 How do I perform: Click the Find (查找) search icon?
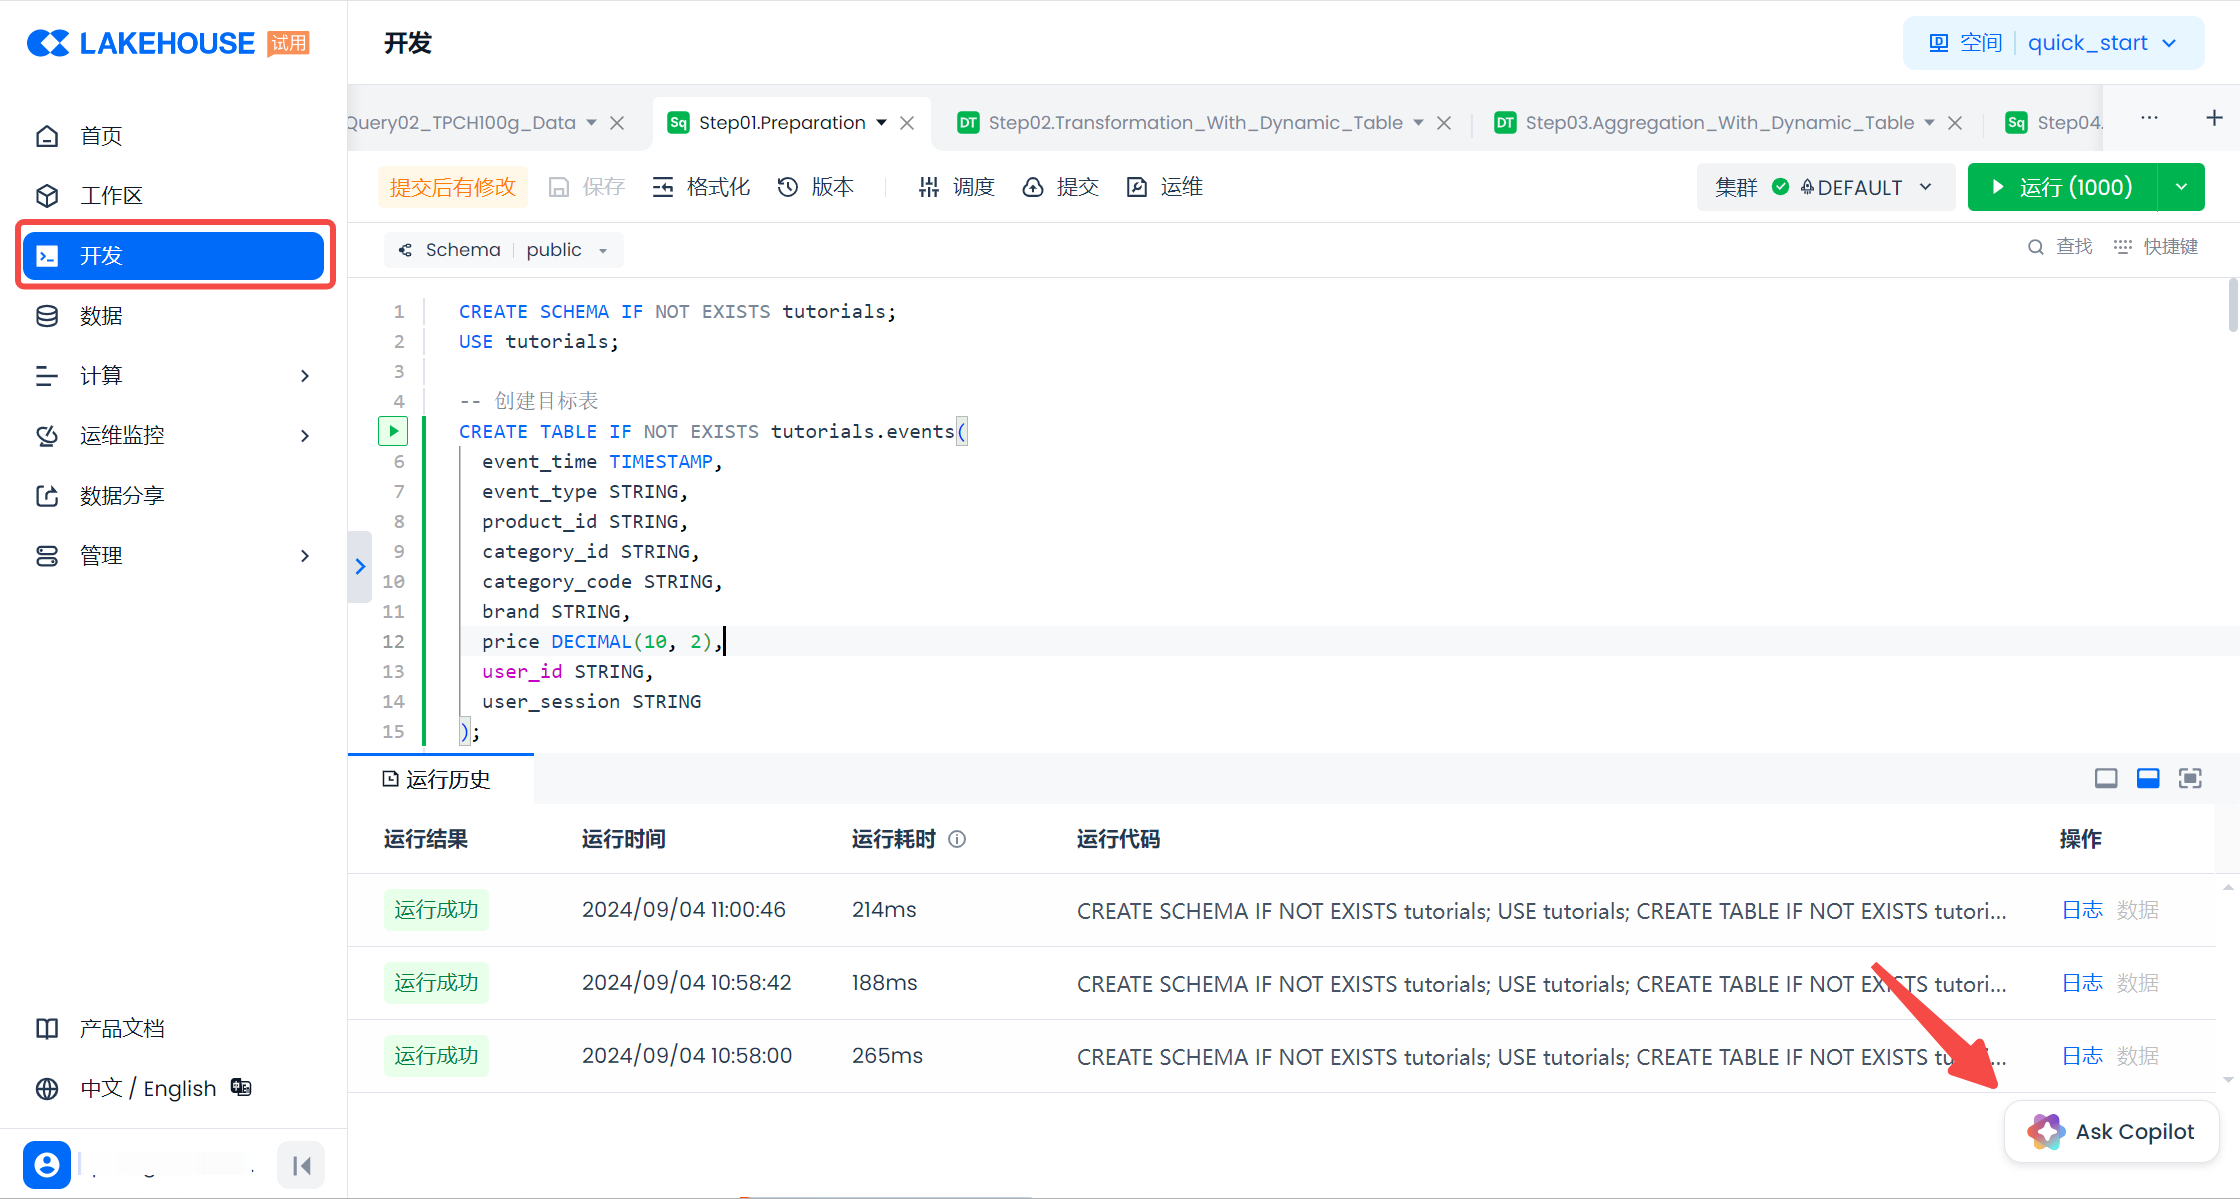2035,247
